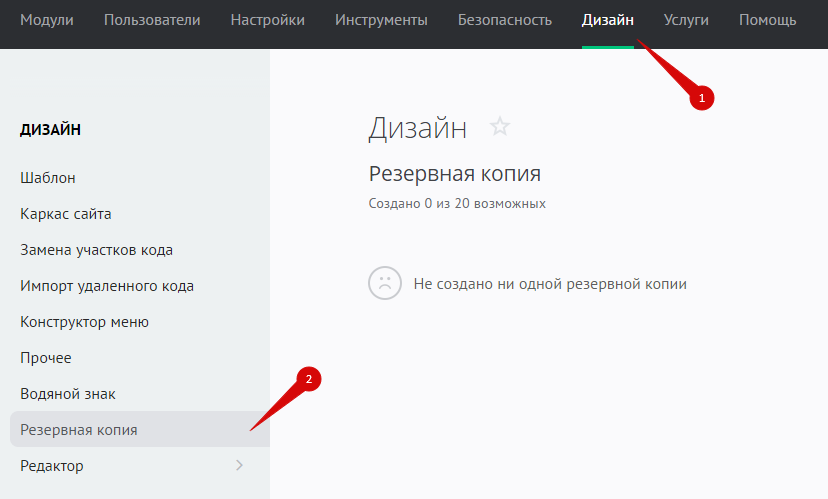Click the sad face empty-state icon
This screenshot has height=499, width=828.
click(x=384, y=283)
